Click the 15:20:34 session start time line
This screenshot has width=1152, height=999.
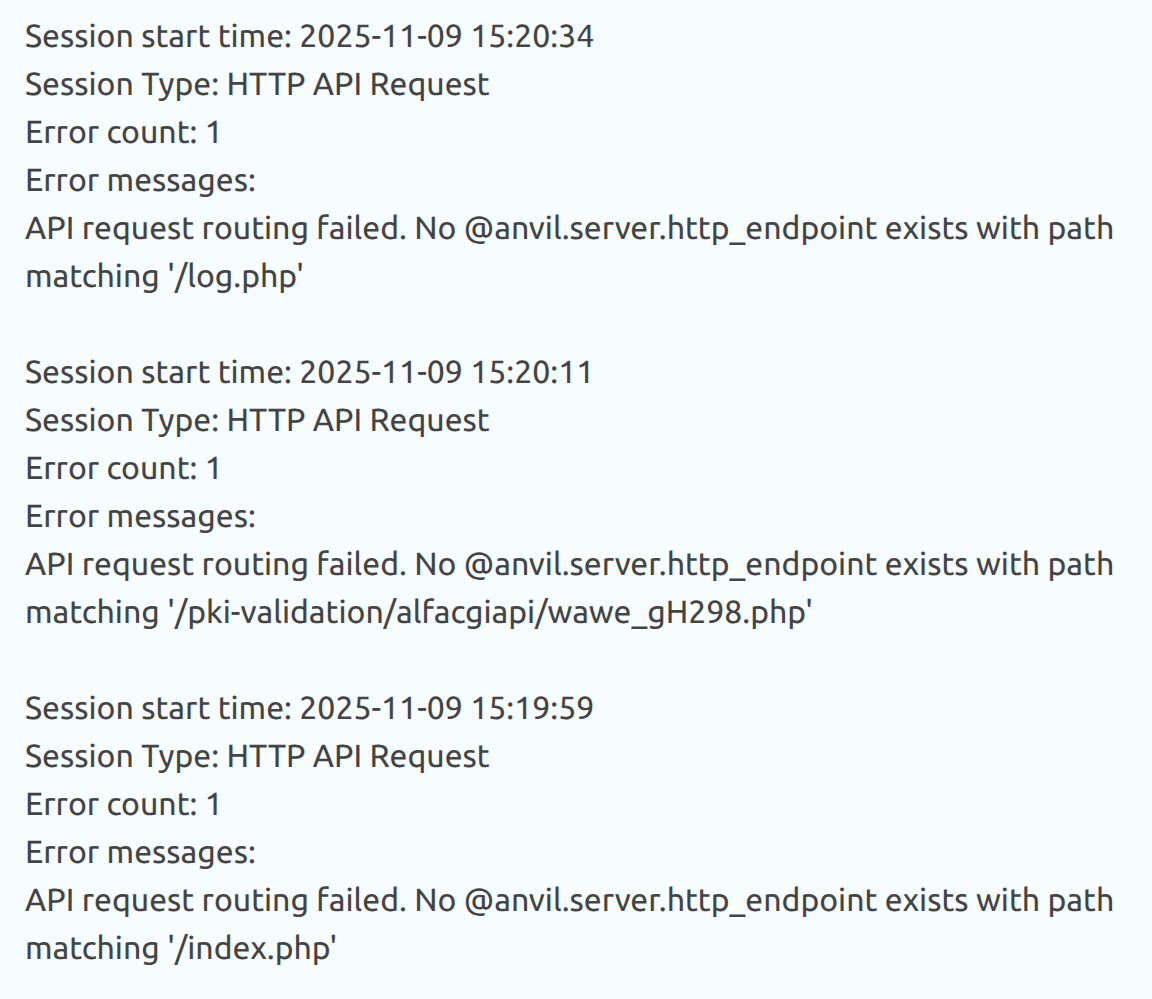309,37
